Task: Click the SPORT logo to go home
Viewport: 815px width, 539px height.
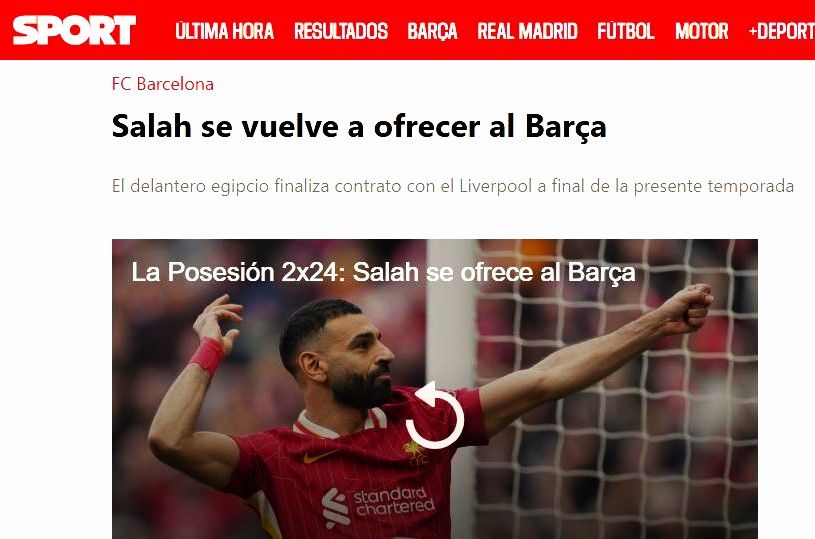Action: [x=74, y=30]
